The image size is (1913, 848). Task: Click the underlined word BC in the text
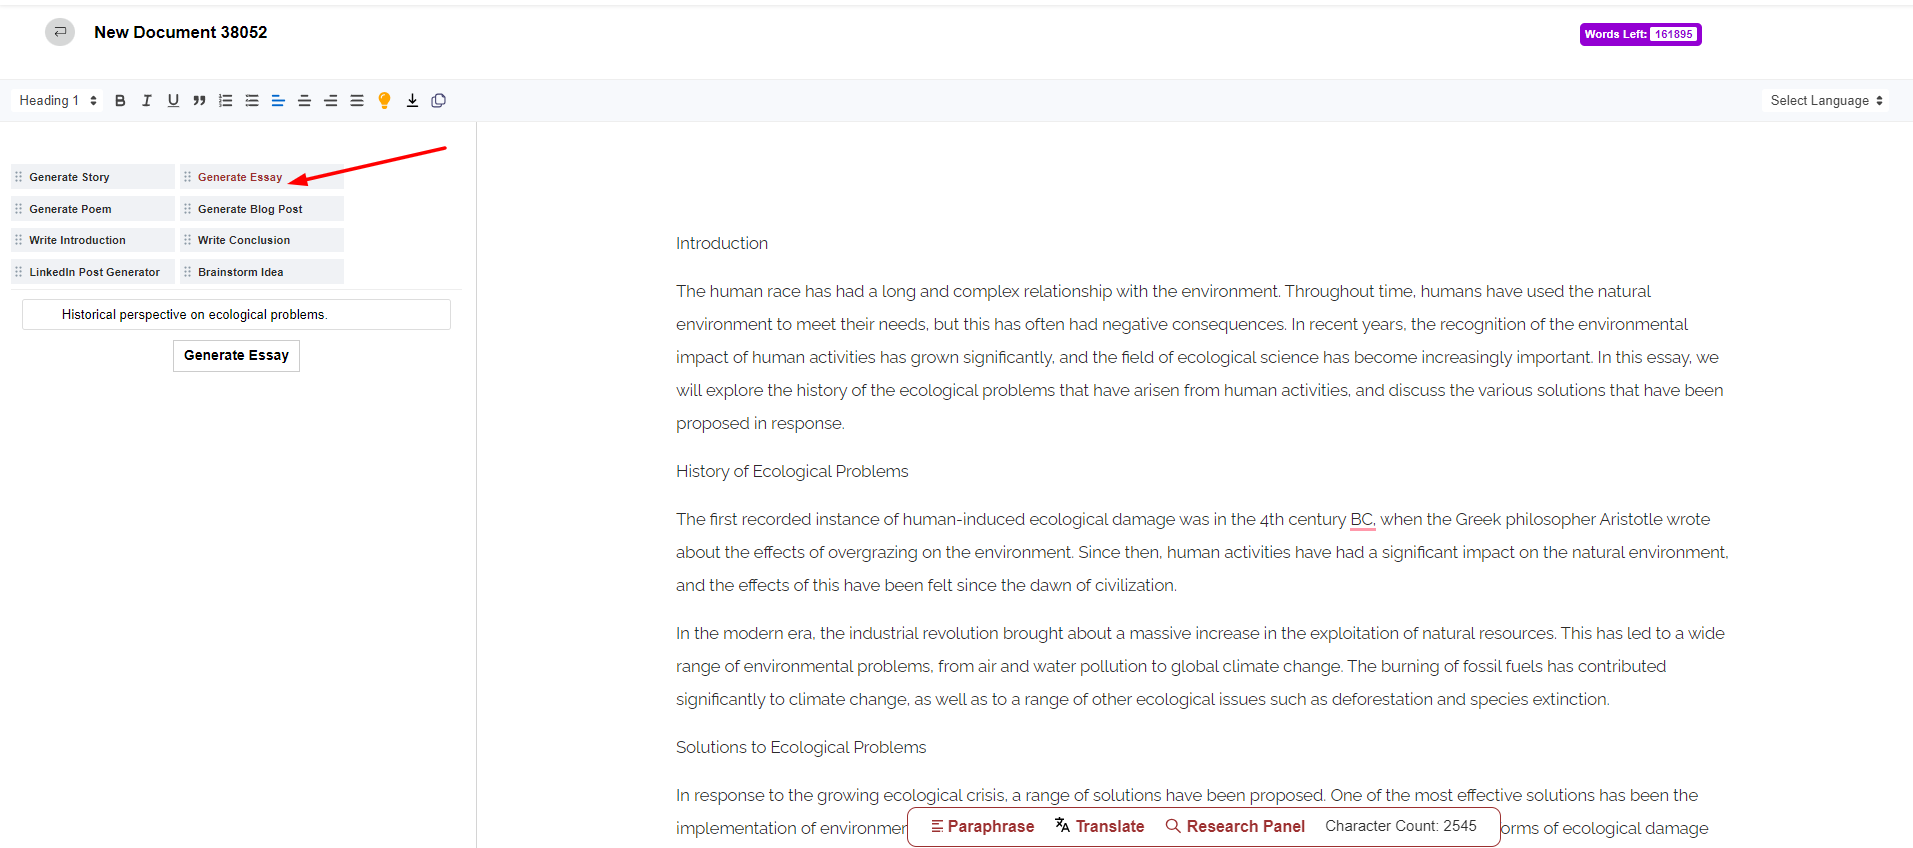(x=1362, y=519)
